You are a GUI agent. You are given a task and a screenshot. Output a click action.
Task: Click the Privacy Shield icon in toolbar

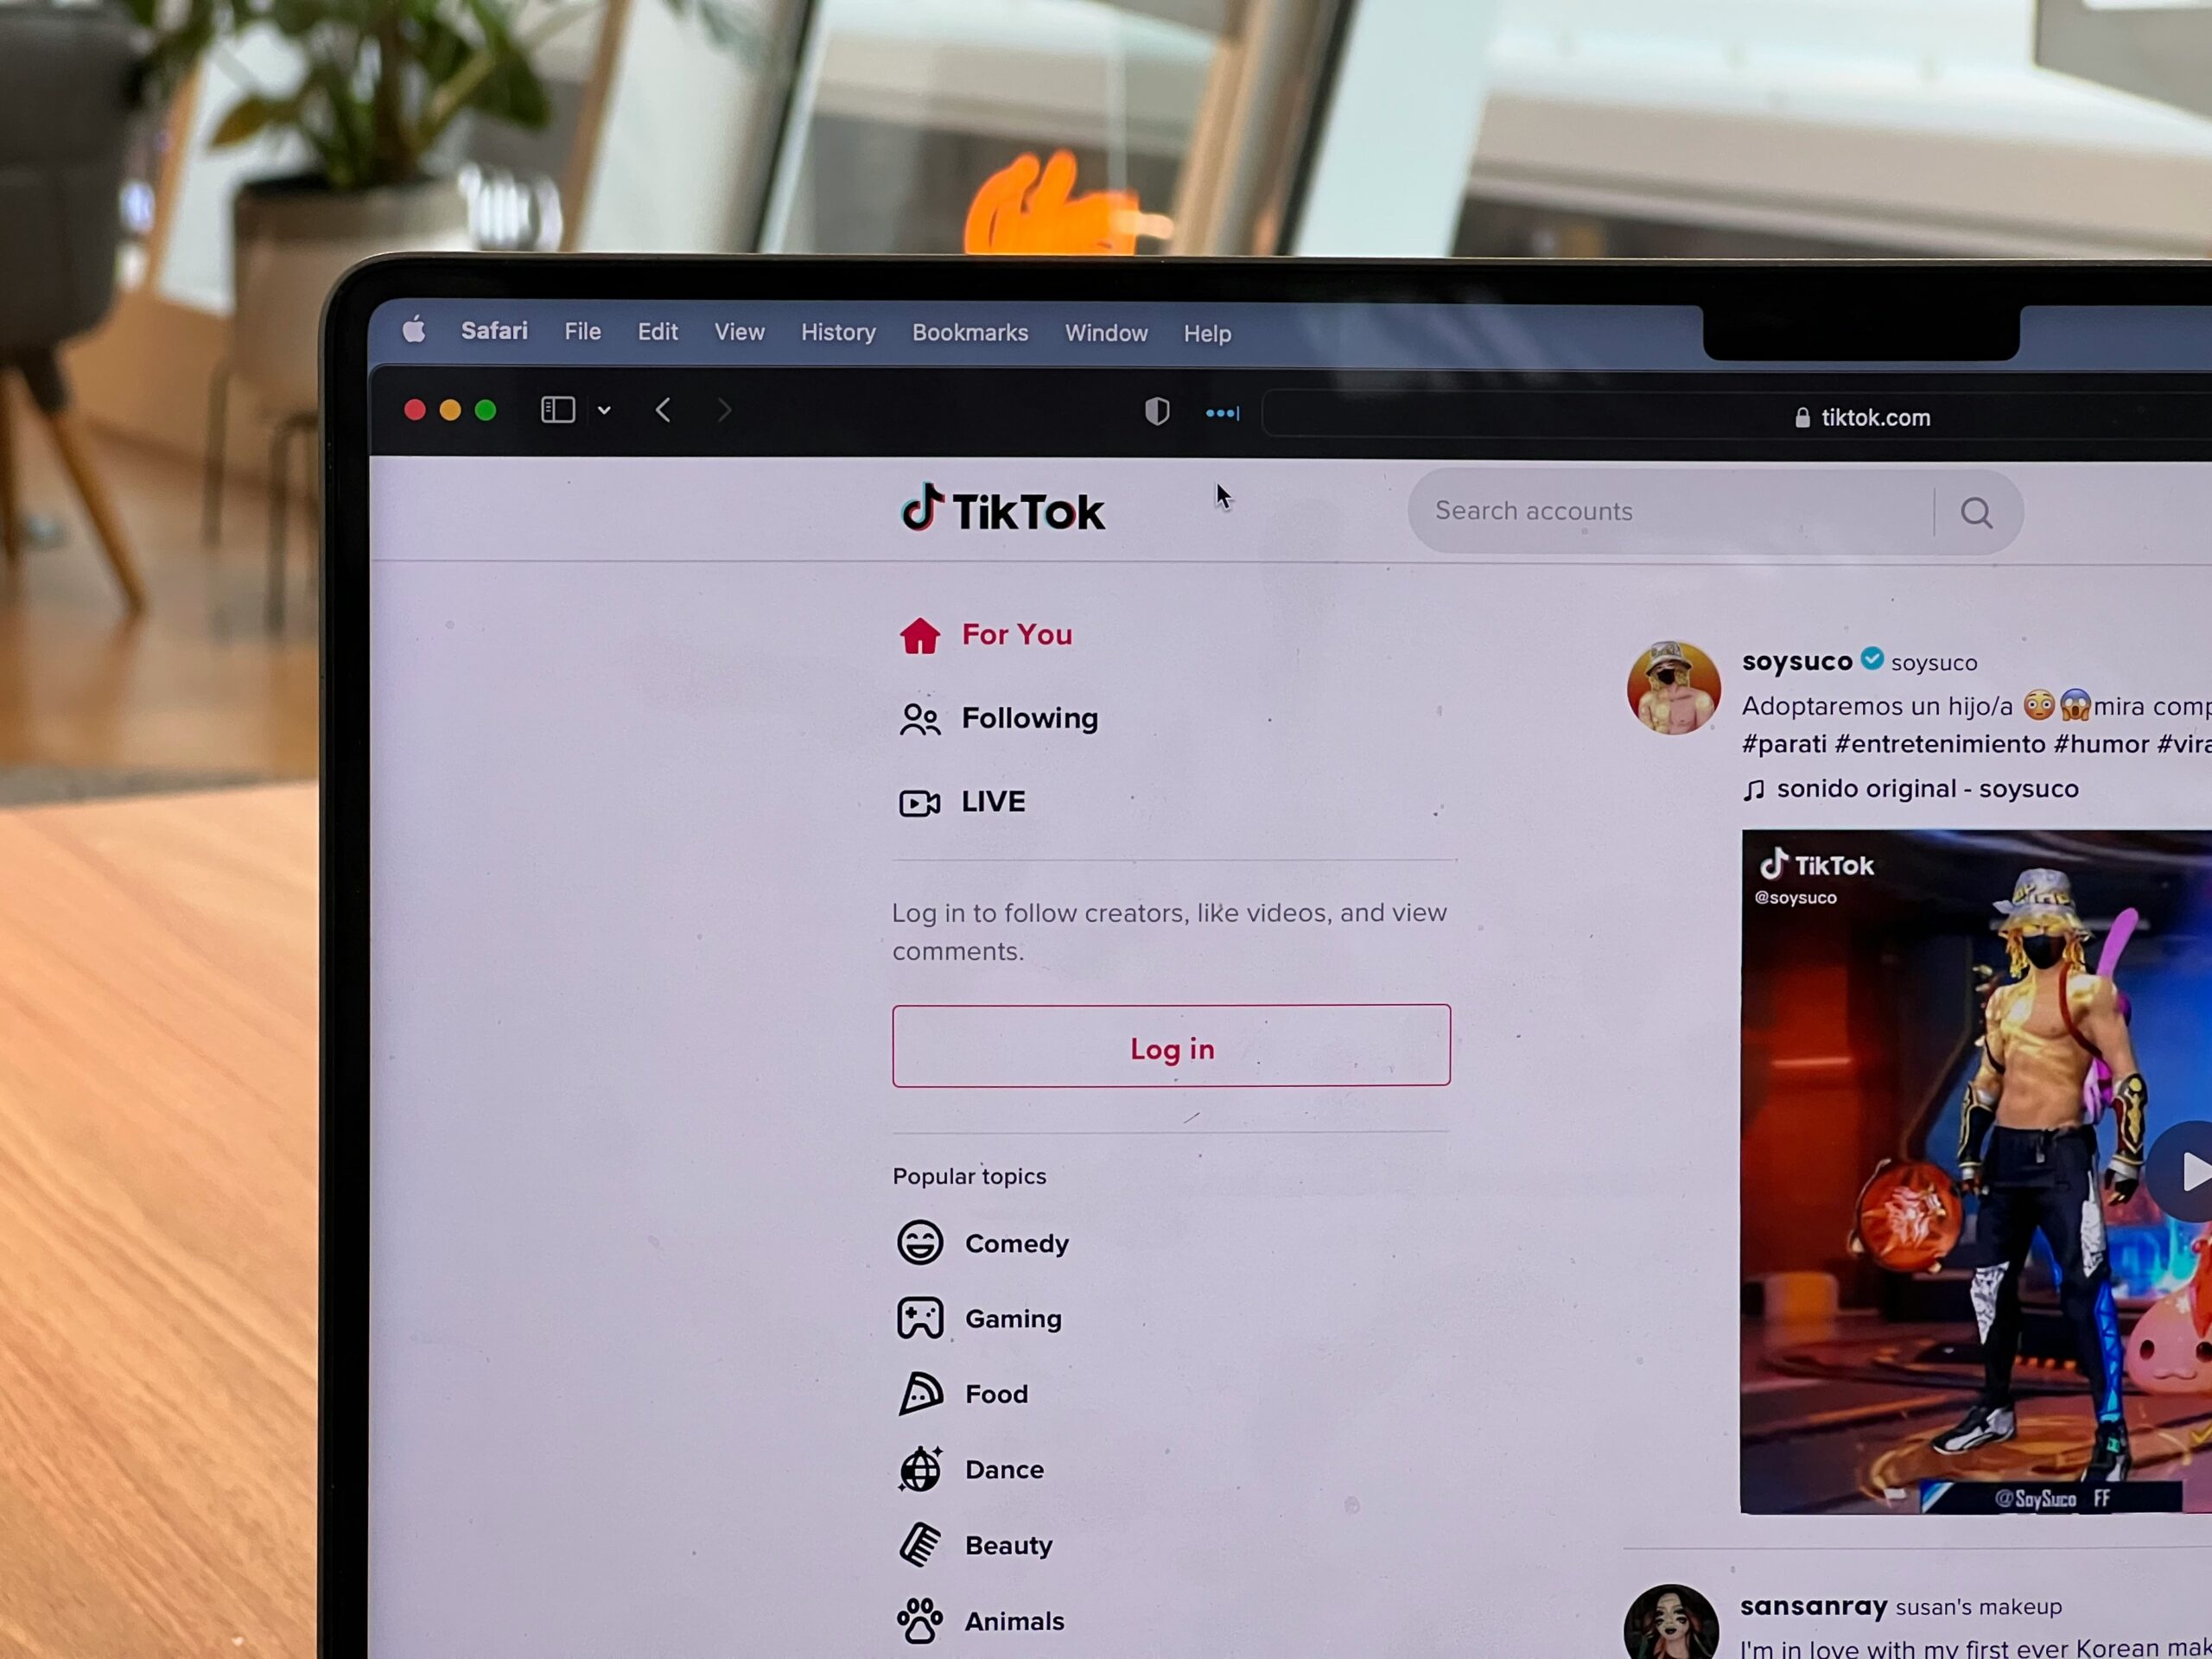(1156, 415)
